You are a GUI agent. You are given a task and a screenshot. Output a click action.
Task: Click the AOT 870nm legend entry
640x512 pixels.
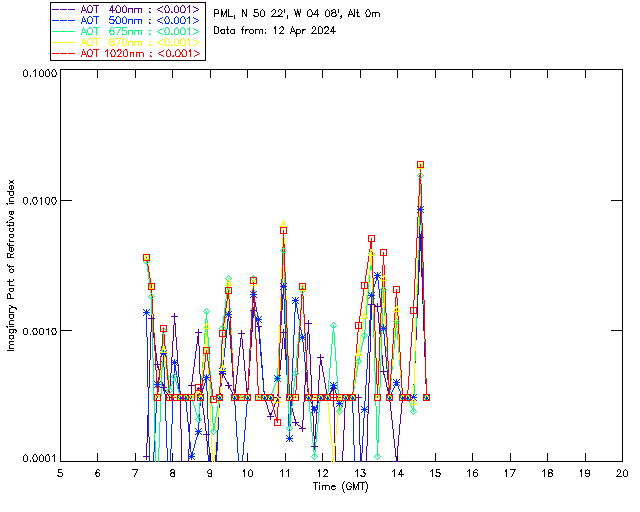(127, 42)
